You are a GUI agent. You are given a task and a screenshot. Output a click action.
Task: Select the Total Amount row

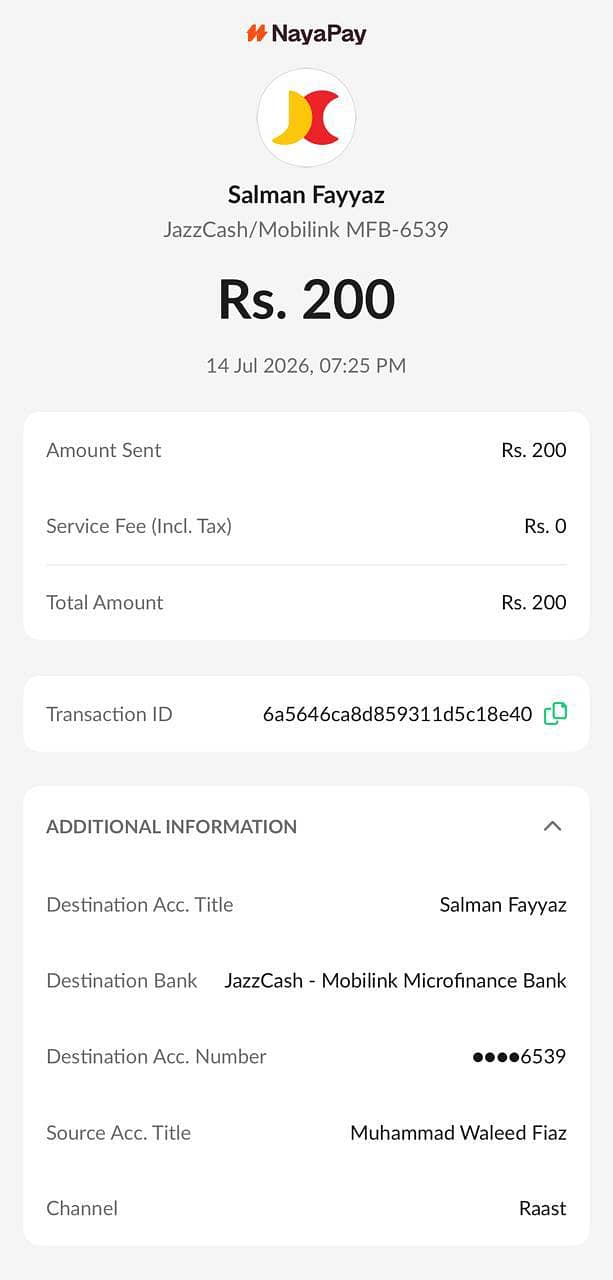[306, 602]
